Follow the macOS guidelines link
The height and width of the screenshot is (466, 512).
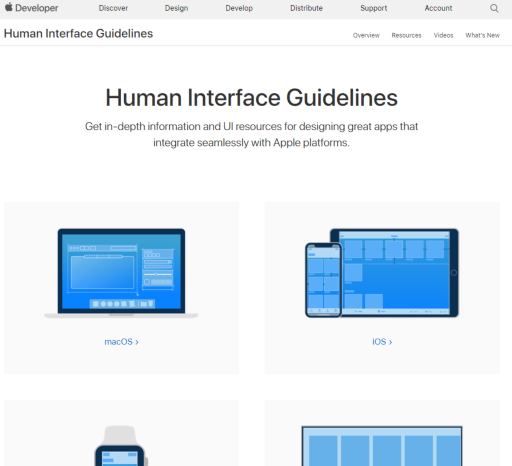point(121,342)
